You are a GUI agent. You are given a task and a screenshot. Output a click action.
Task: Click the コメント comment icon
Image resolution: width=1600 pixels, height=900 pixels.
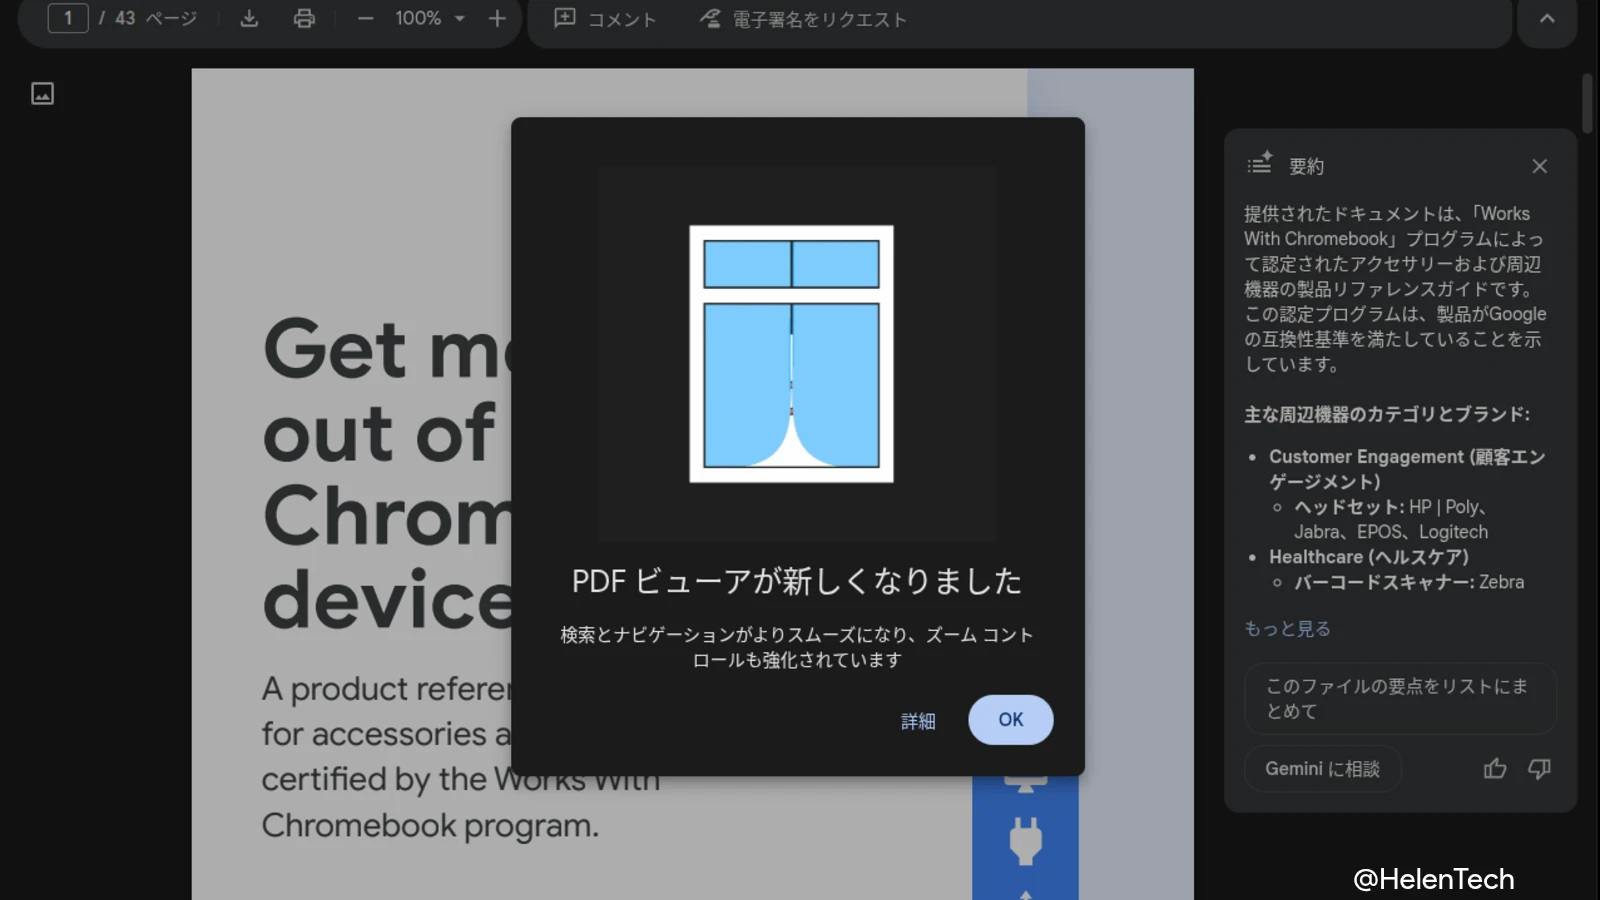(x=567, y=18)
